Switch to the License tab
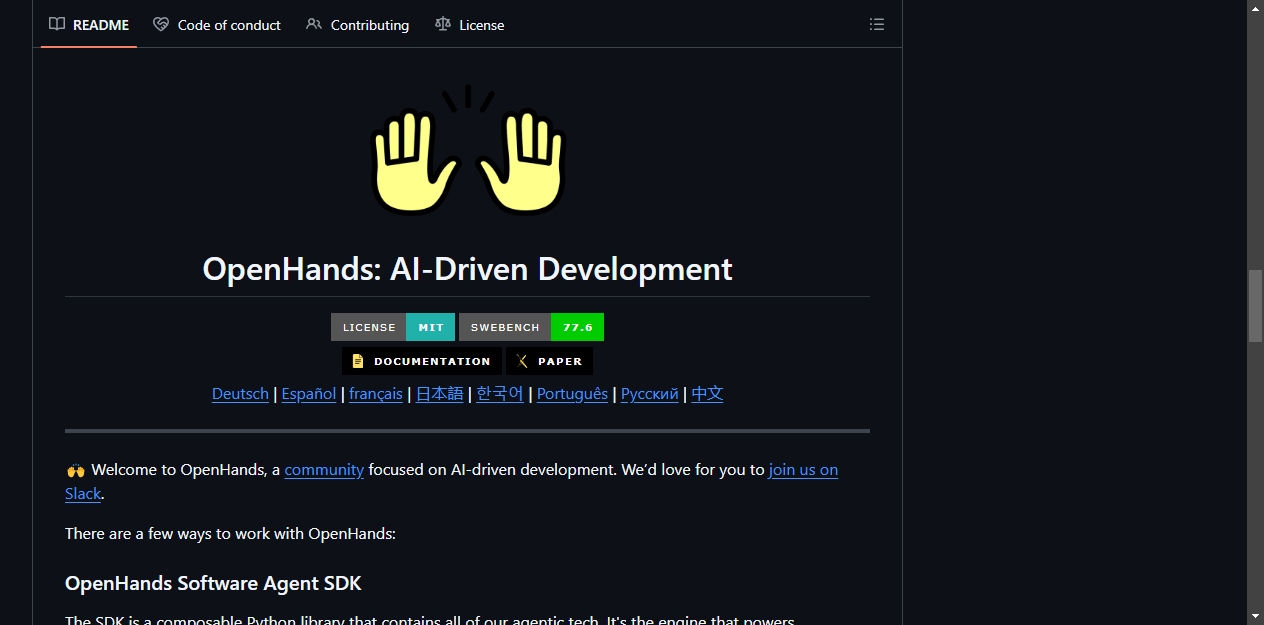The image size is (1264, 625). [470, 25]
